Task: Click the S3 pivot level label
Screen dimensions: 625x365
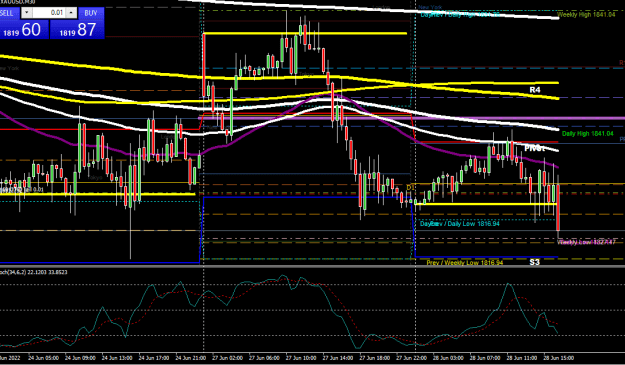Action: (535, 262)
